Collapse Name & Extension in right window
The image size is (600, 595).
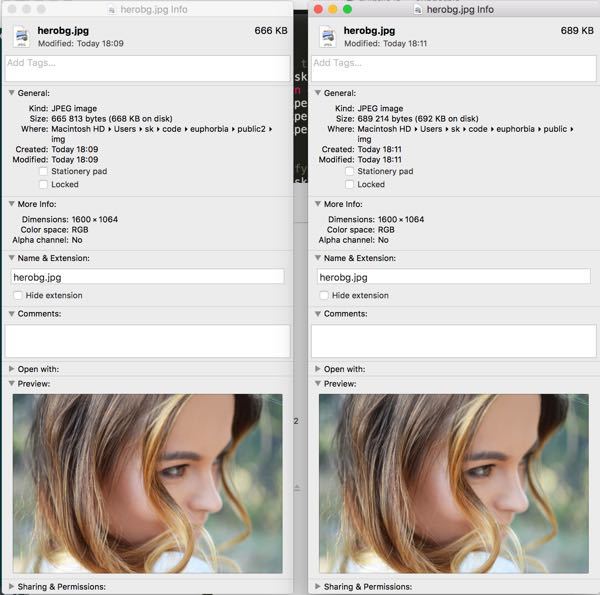pyautogui.click(x=318, y=258)
